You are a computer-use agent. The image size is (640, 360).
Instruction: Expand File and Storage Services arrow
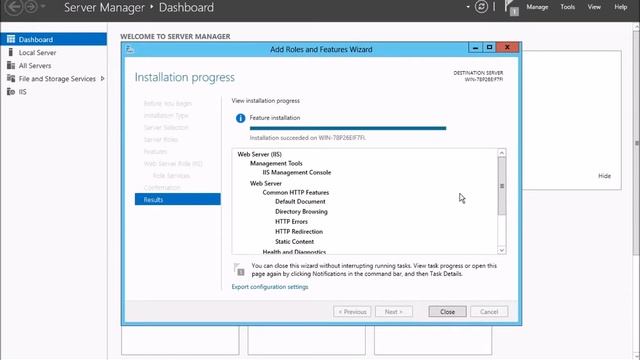pos(102,78)
